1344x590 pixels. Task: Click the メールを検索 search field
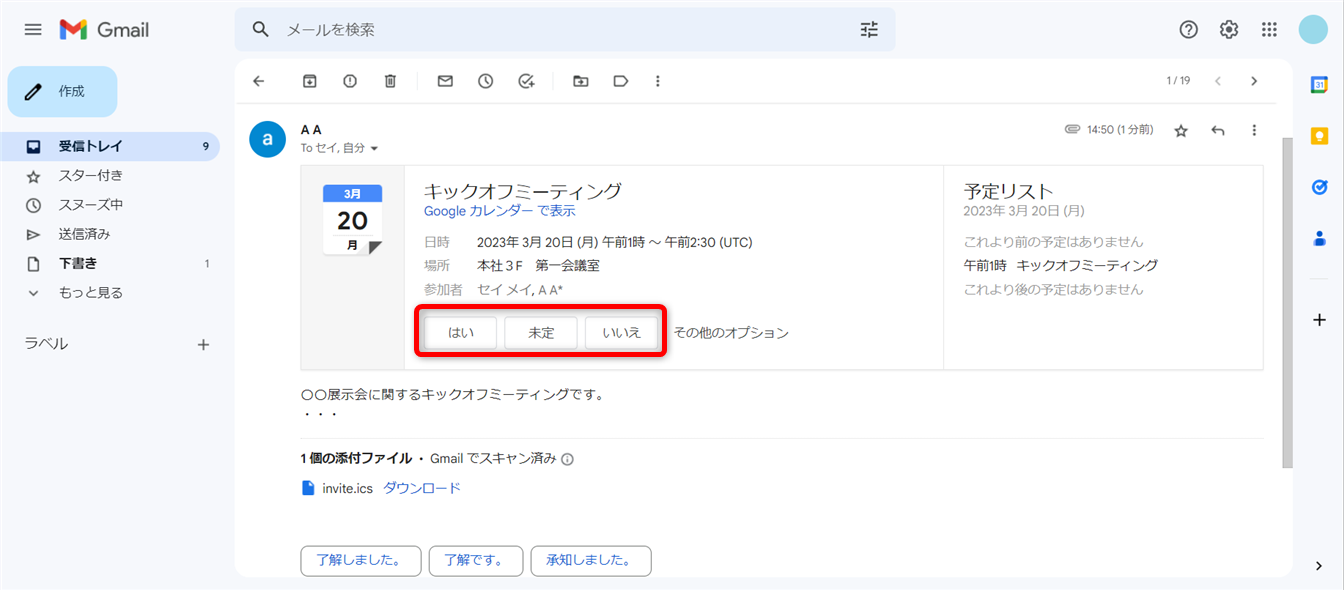(x=560, y=30)
